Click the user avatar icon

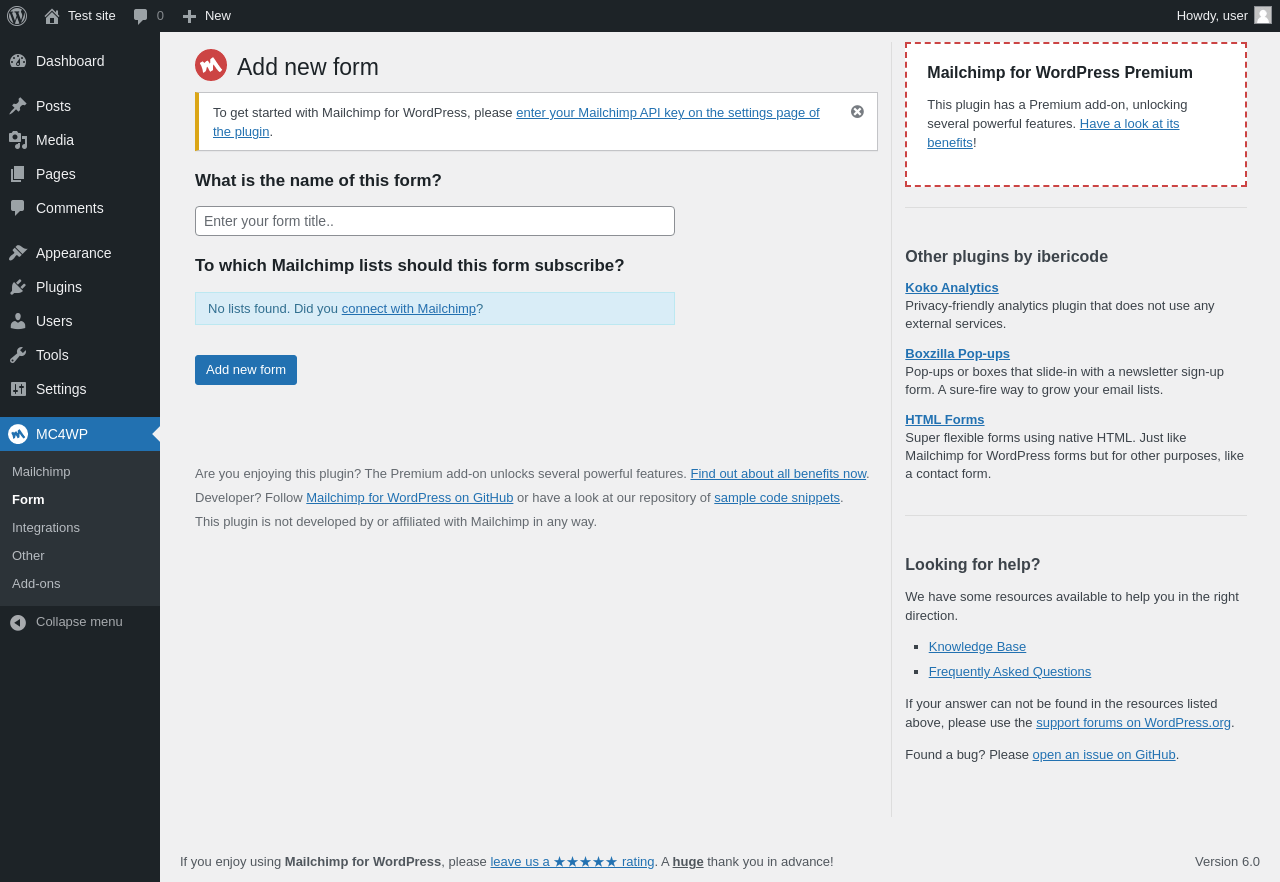(1263, 16)
